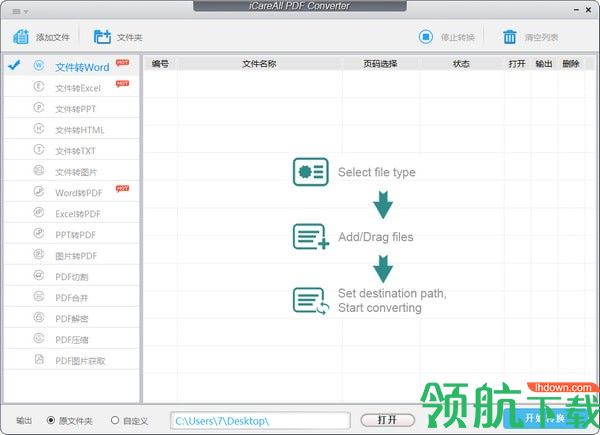This screenshot has width=600, height=435.
Task: Choose PPT转PDF in the sidebar
Action: pos(72,234)
